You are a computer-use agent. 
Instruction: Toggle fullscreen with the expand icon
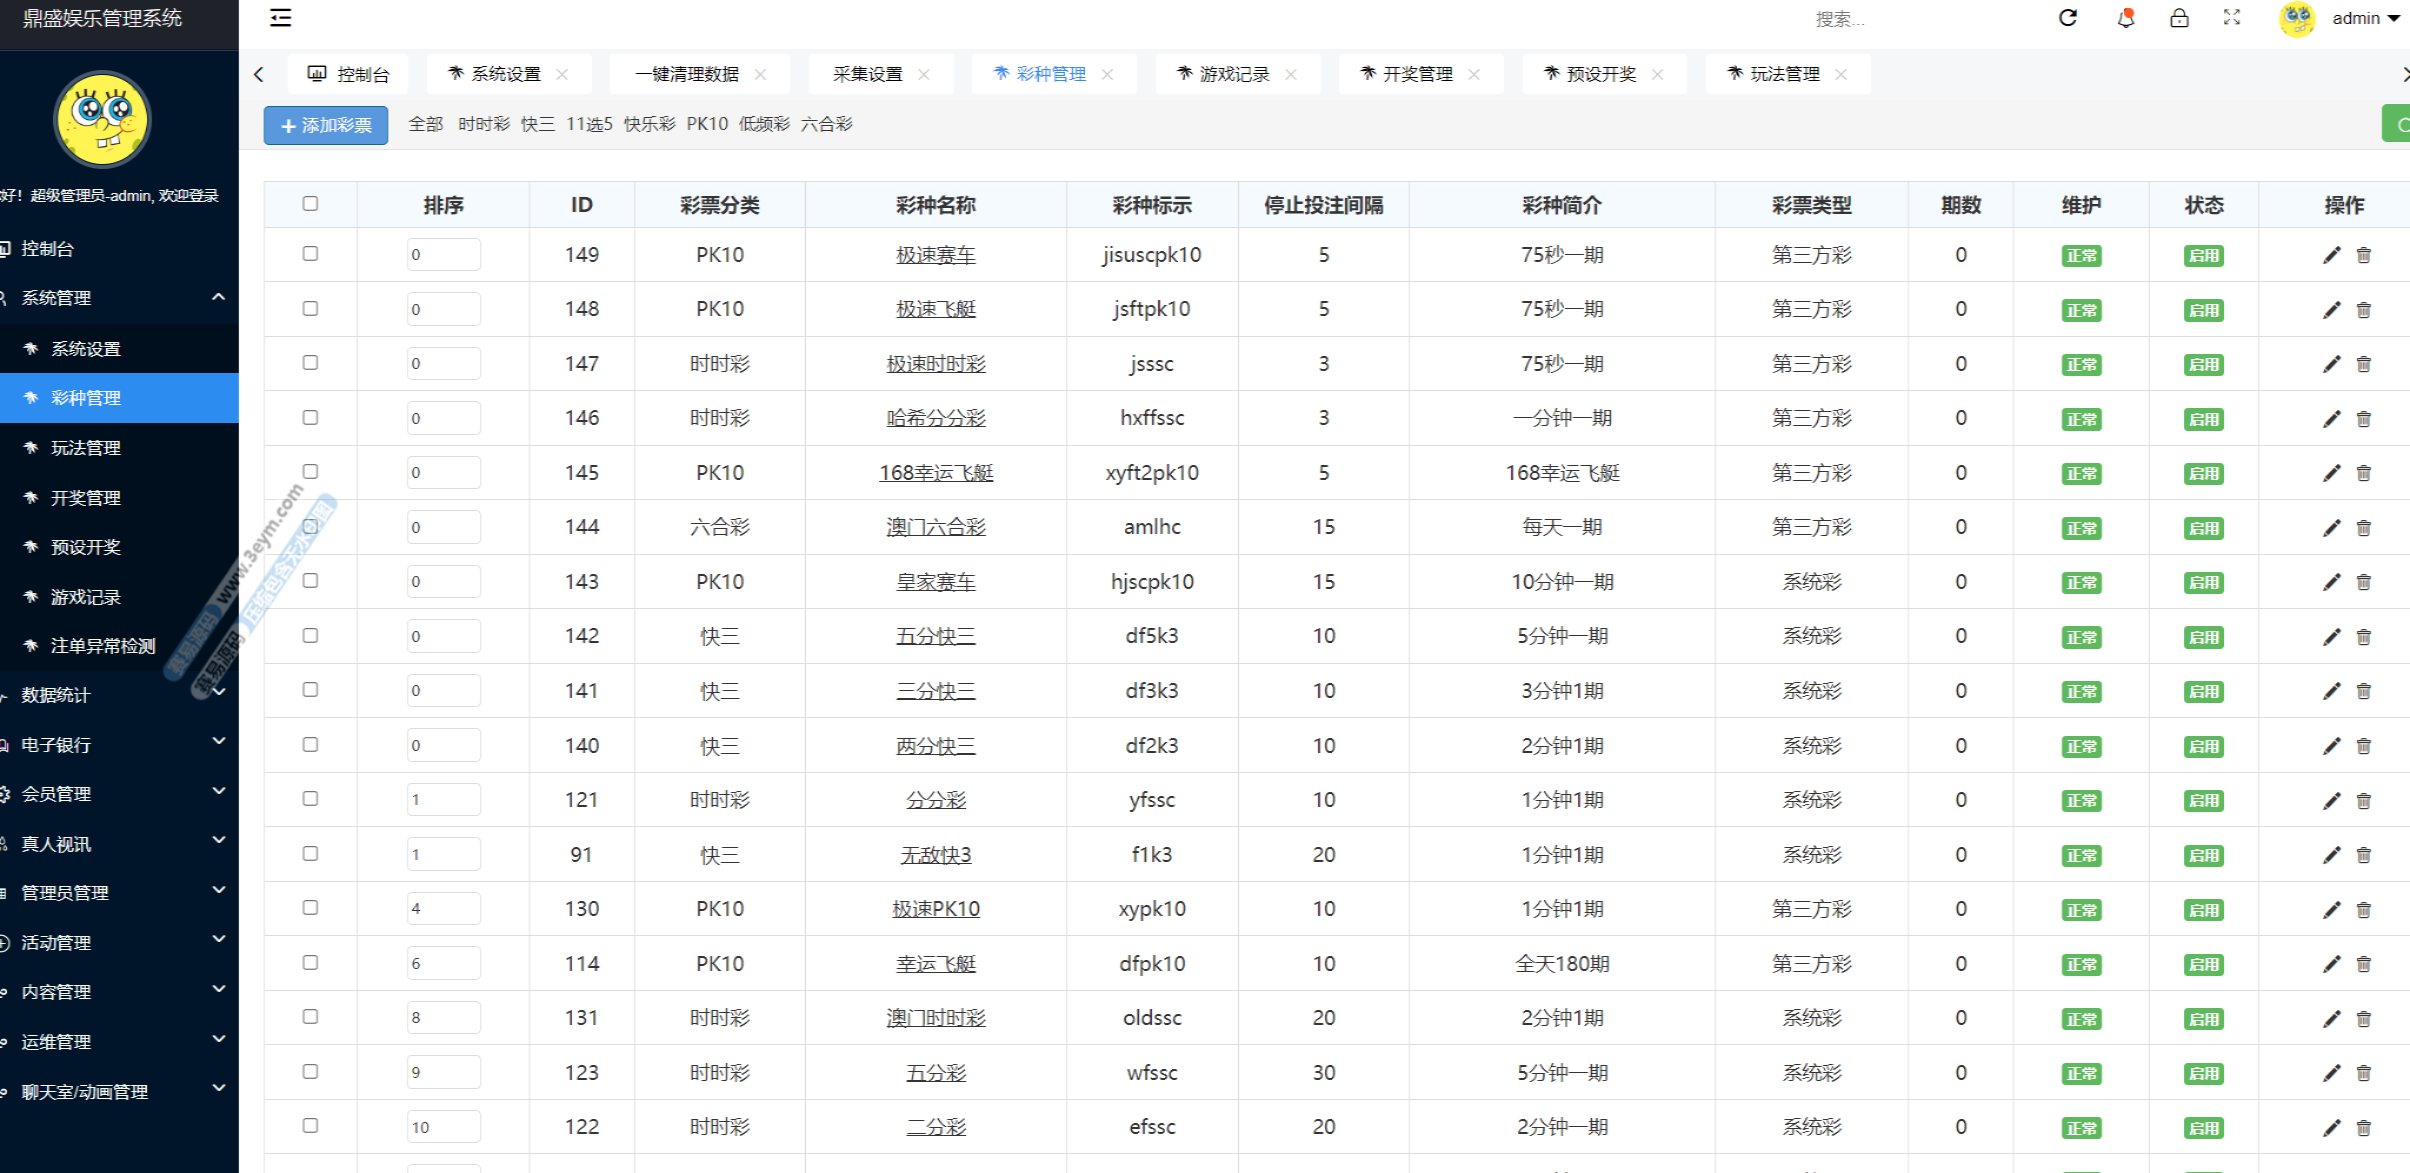(x=2232, y=18)
